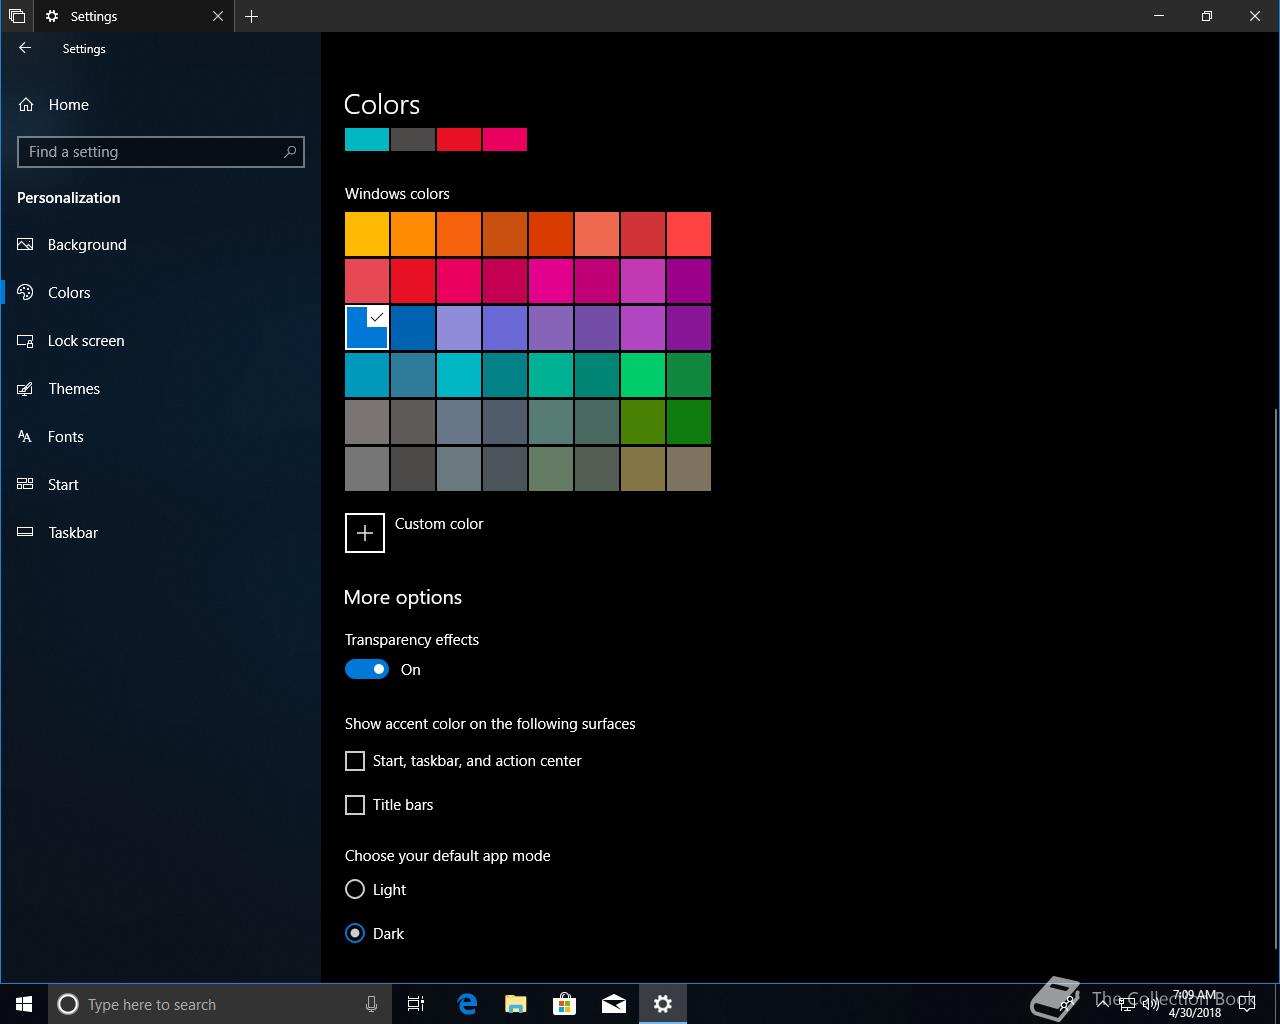
Task: Turn off Transparency effects toggle
Action: coord(367,670)
